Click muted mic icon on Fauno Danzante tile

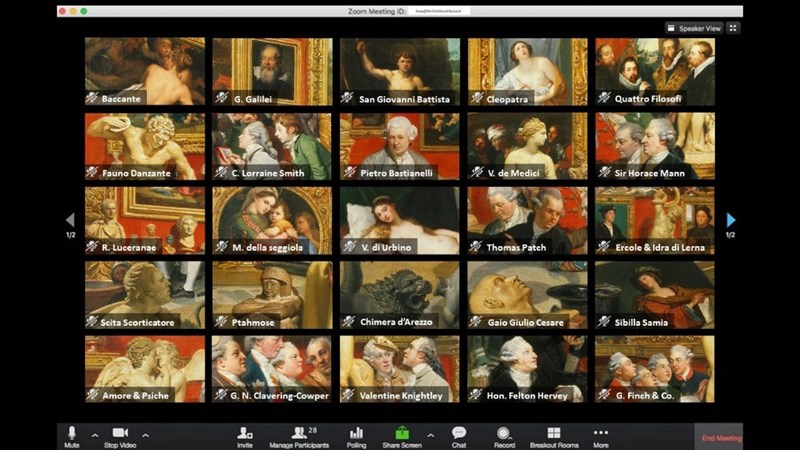click(x=92, y=172)
